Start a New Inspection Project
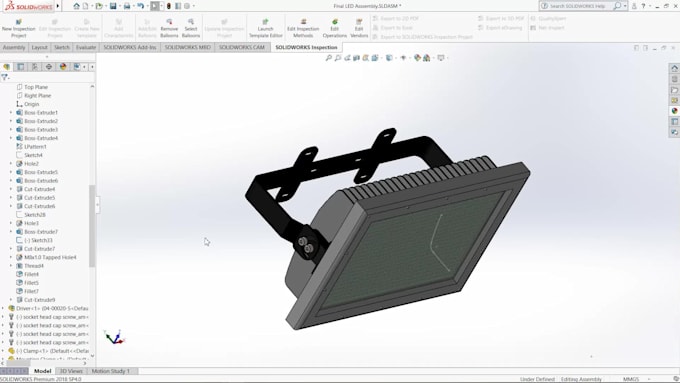The image size is (680, 383). click(19, 29)
